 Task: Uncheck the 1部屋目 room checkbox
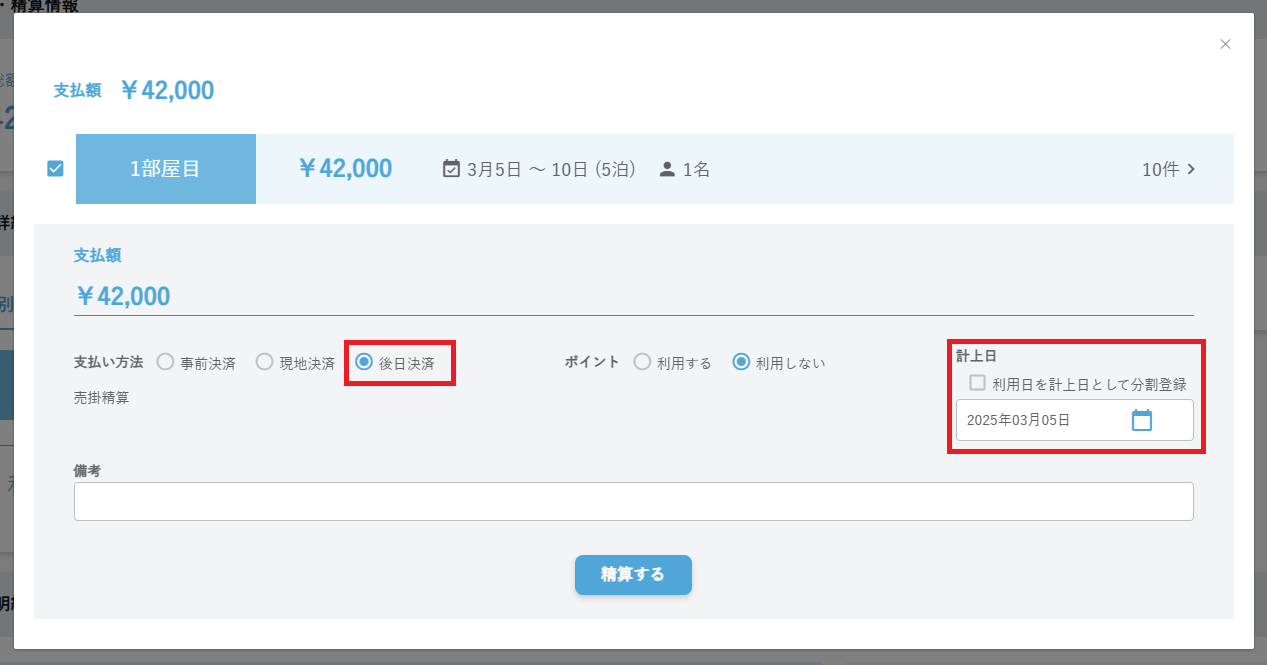click(56, 169)
